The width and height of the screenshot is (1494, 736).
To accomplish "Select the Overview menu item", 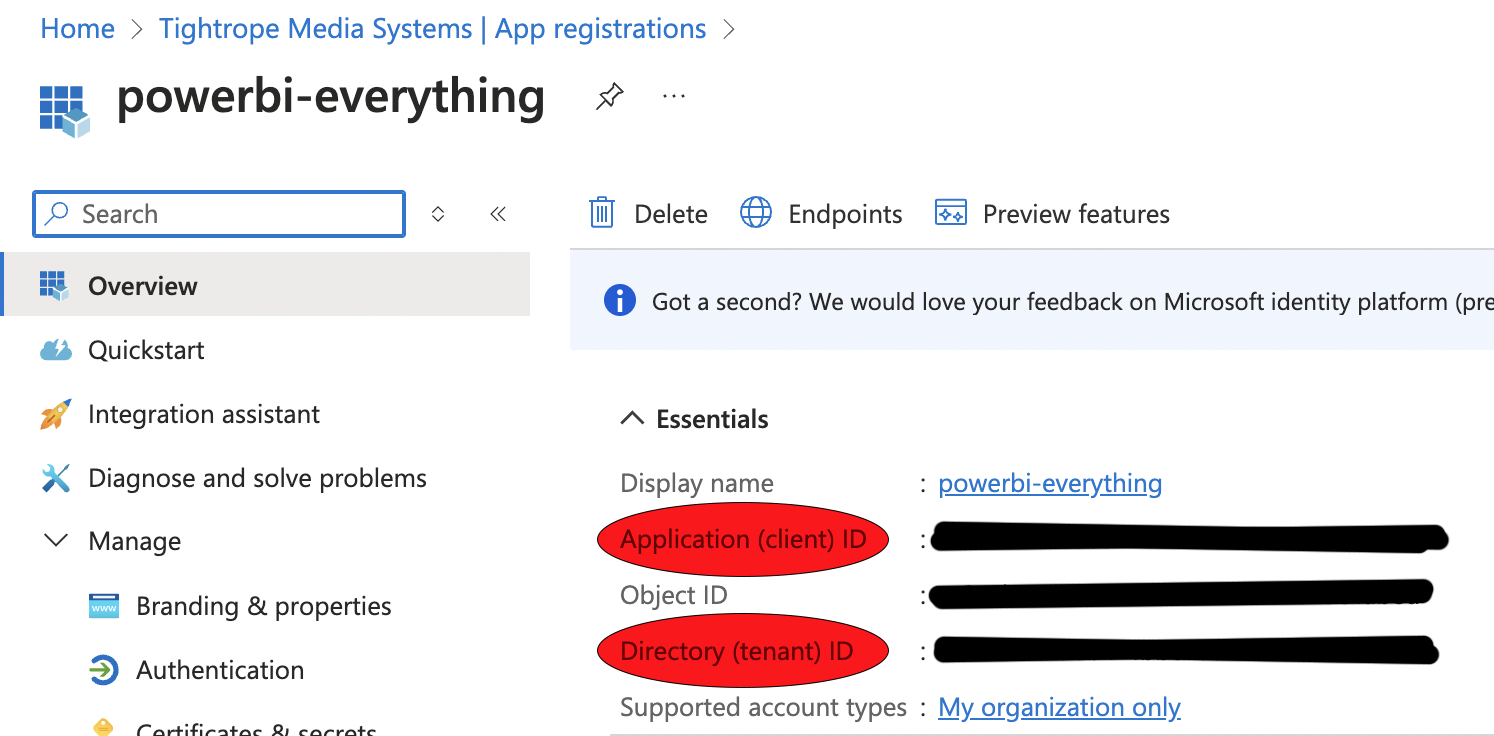I will tap(267, 285).
